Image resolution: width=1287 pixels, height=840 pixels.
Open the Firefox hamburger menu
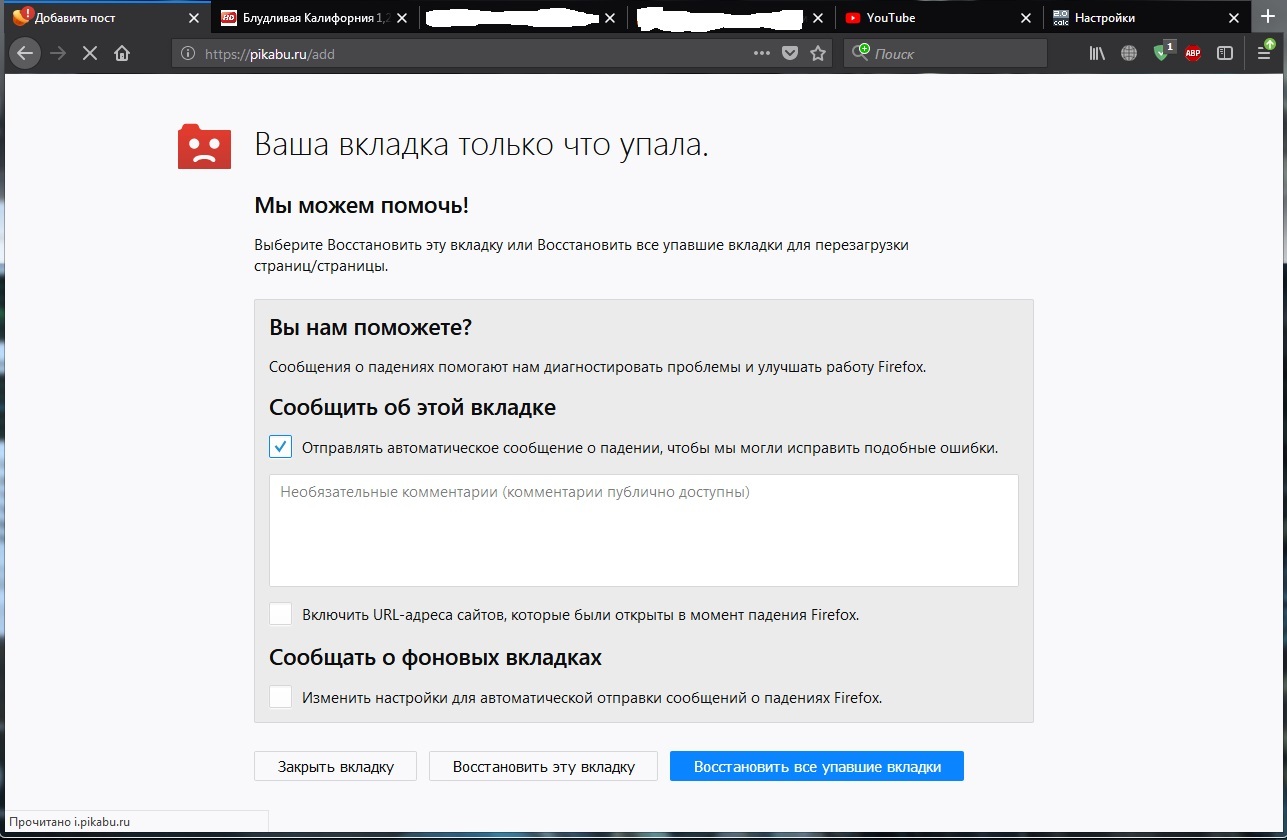tap(1266, 52)
